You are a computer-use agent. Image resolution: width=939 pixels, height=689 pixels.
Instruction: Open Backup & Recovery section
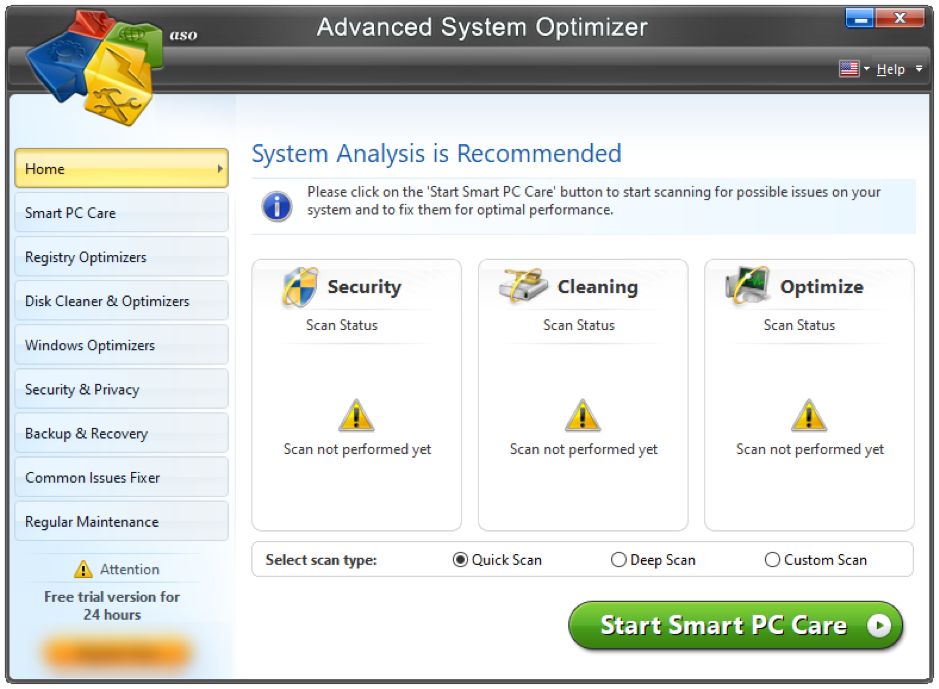pyautogui.click(x=122, y=433)
